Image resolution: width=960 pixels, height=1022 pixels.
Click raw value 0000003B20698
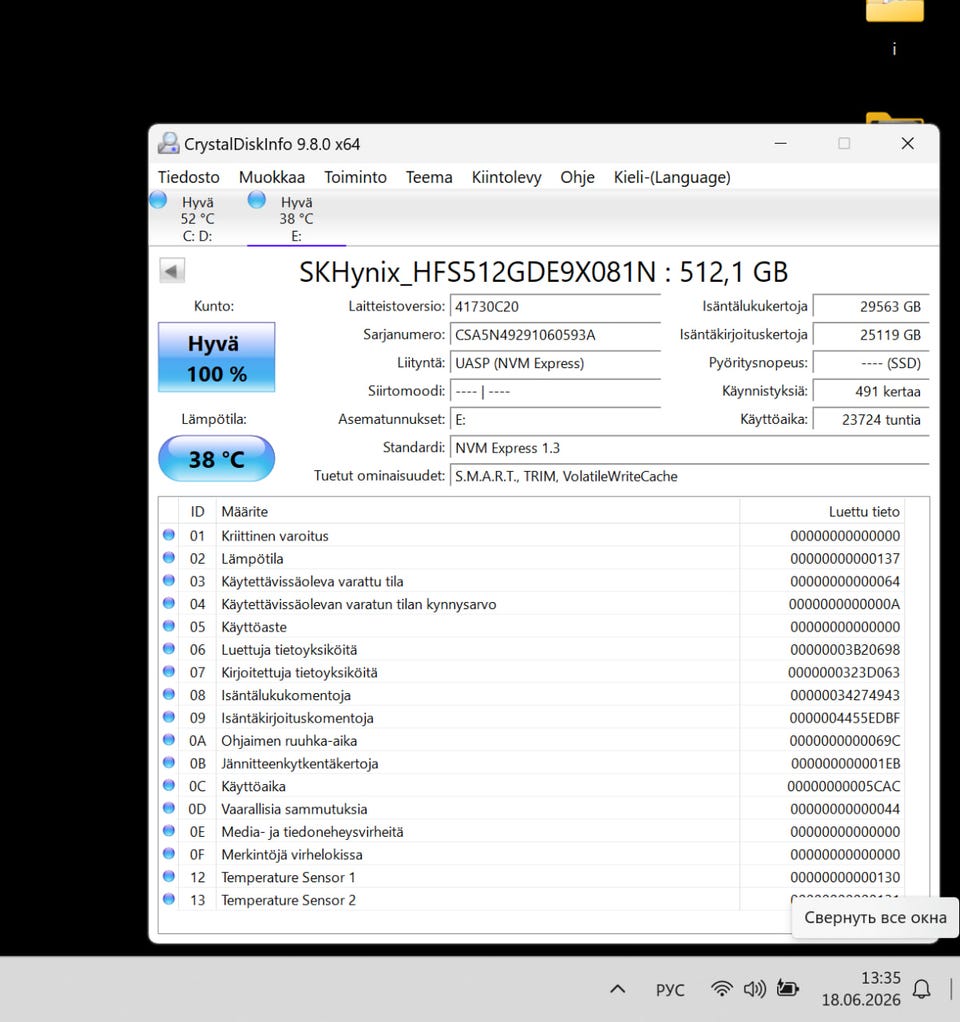[845, 650]
